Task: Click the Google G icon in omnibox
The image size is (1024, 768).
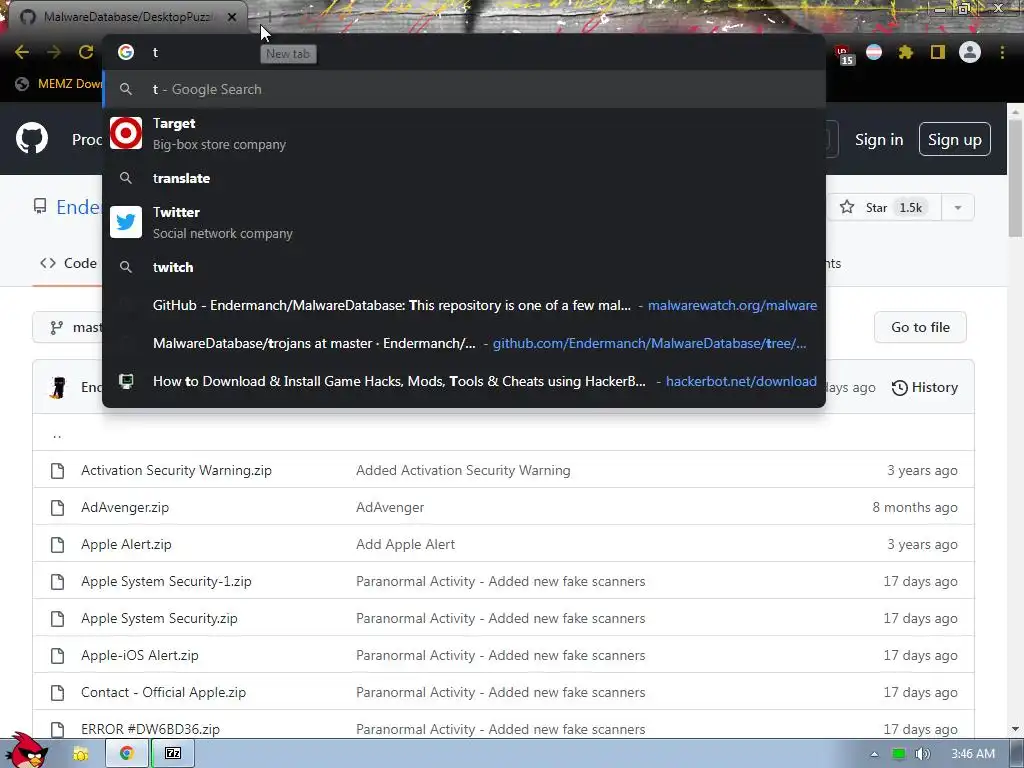Action: coord(126,52)
